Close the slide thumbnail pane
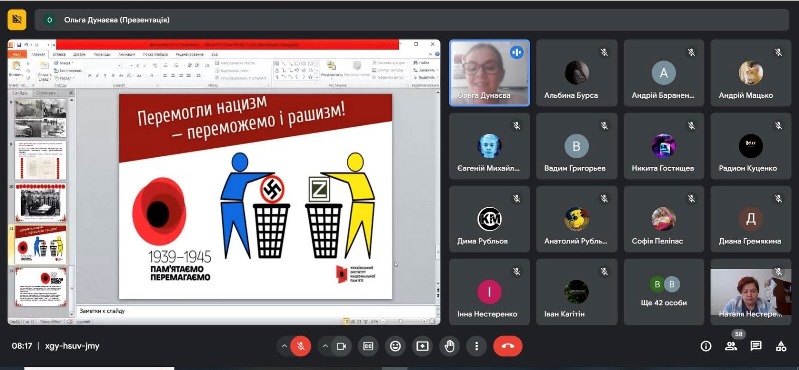This screenshot has width=799, height=370. pyautogui.click(x=71, y=93)
